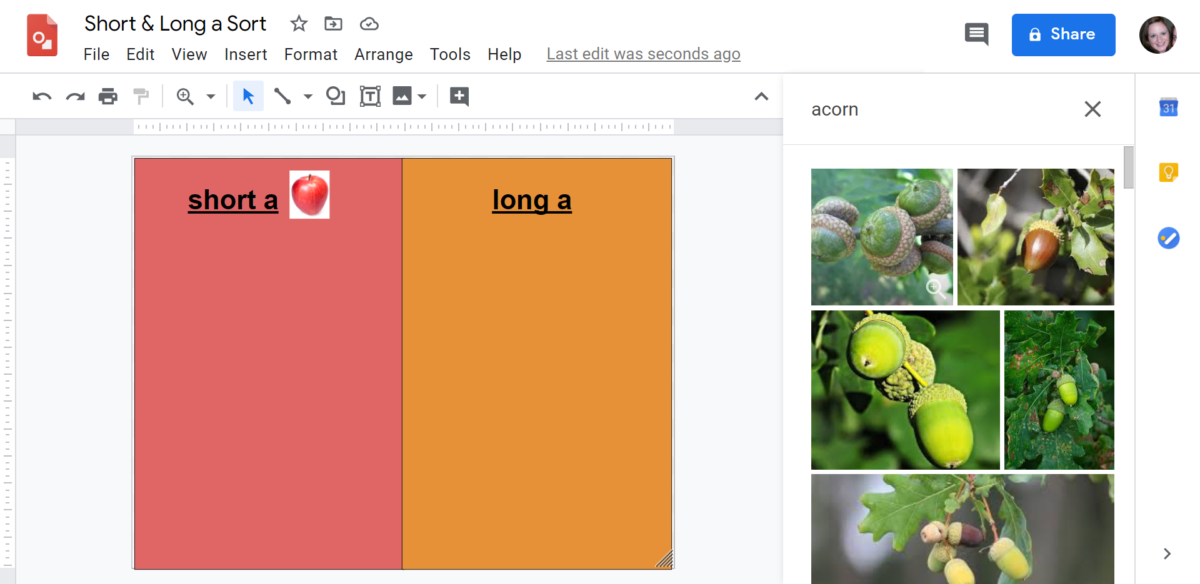Image resolution: width=1200 pixels, height=584 pixels.
Task: Open Google Keep in side panel
Action: [x=1168, y=173]
